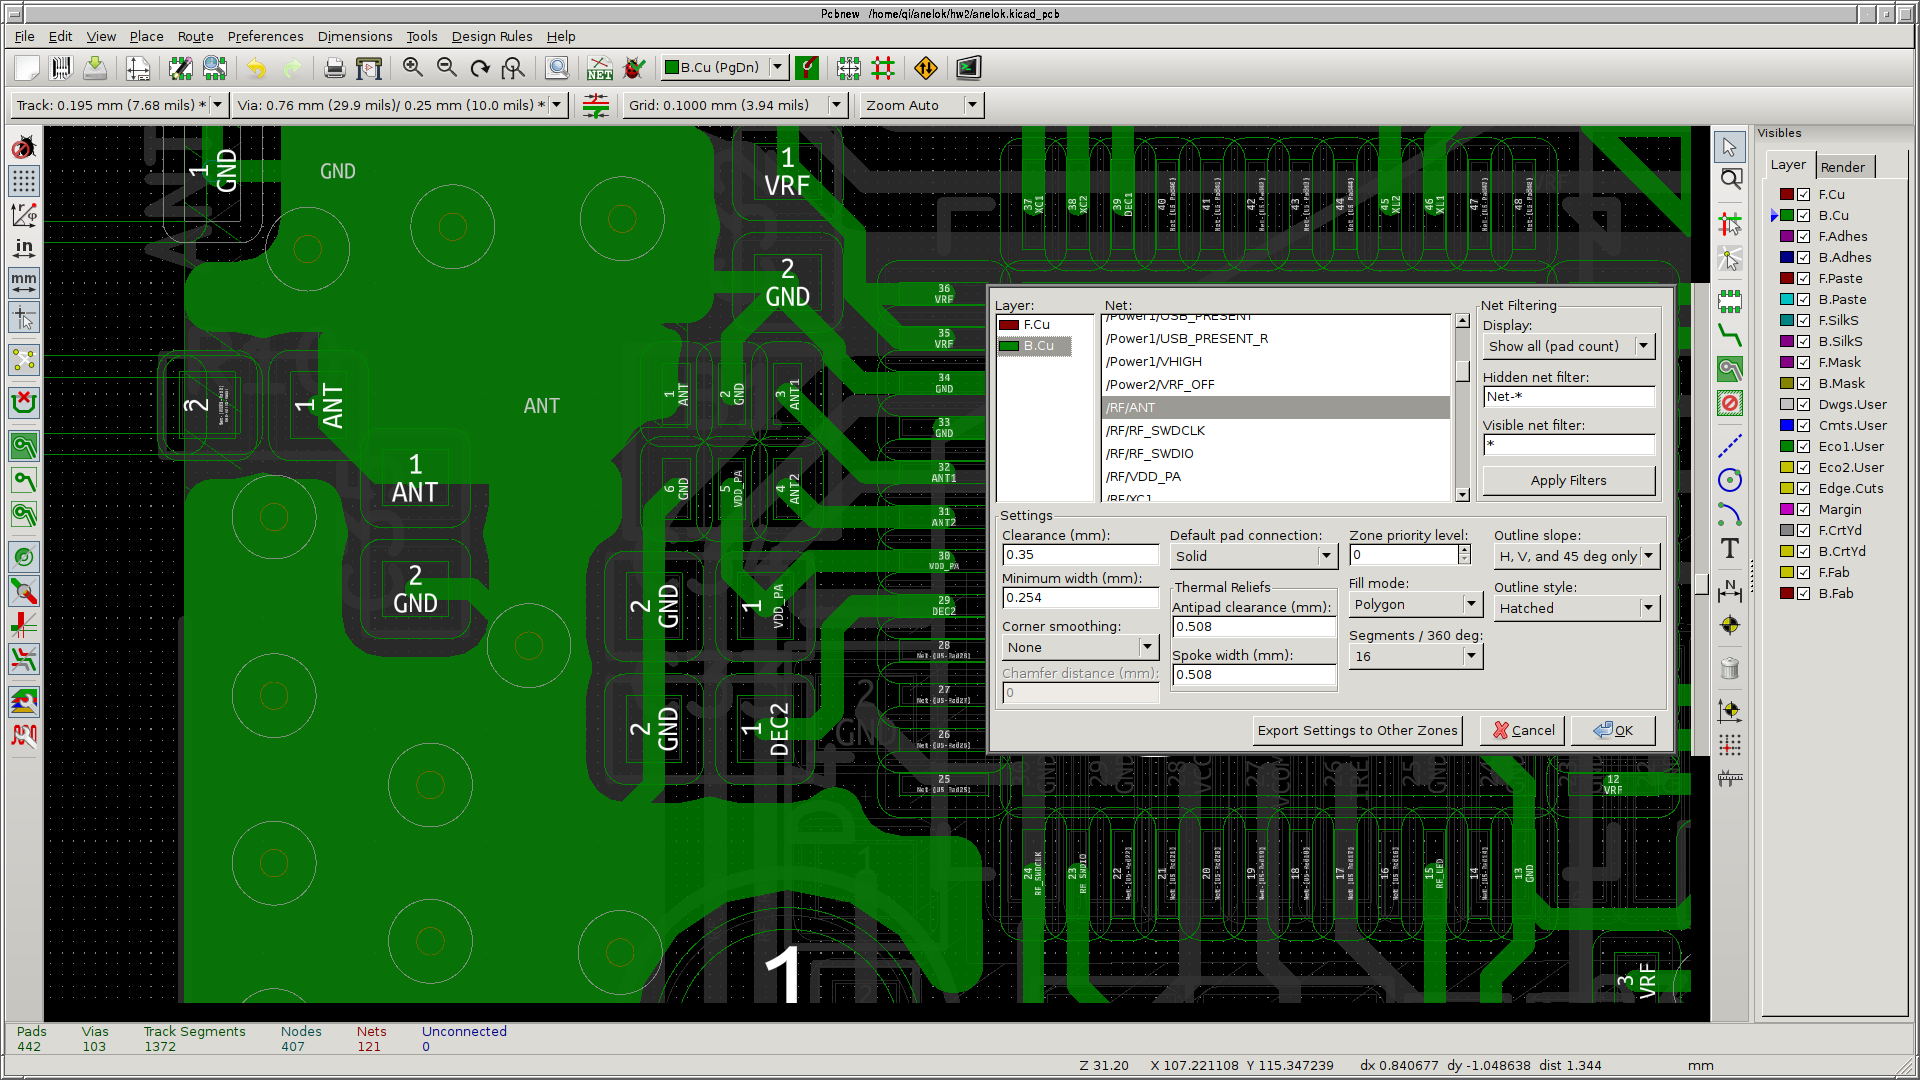
Task: Open the scripting console icon
Action: coord(968,68)
